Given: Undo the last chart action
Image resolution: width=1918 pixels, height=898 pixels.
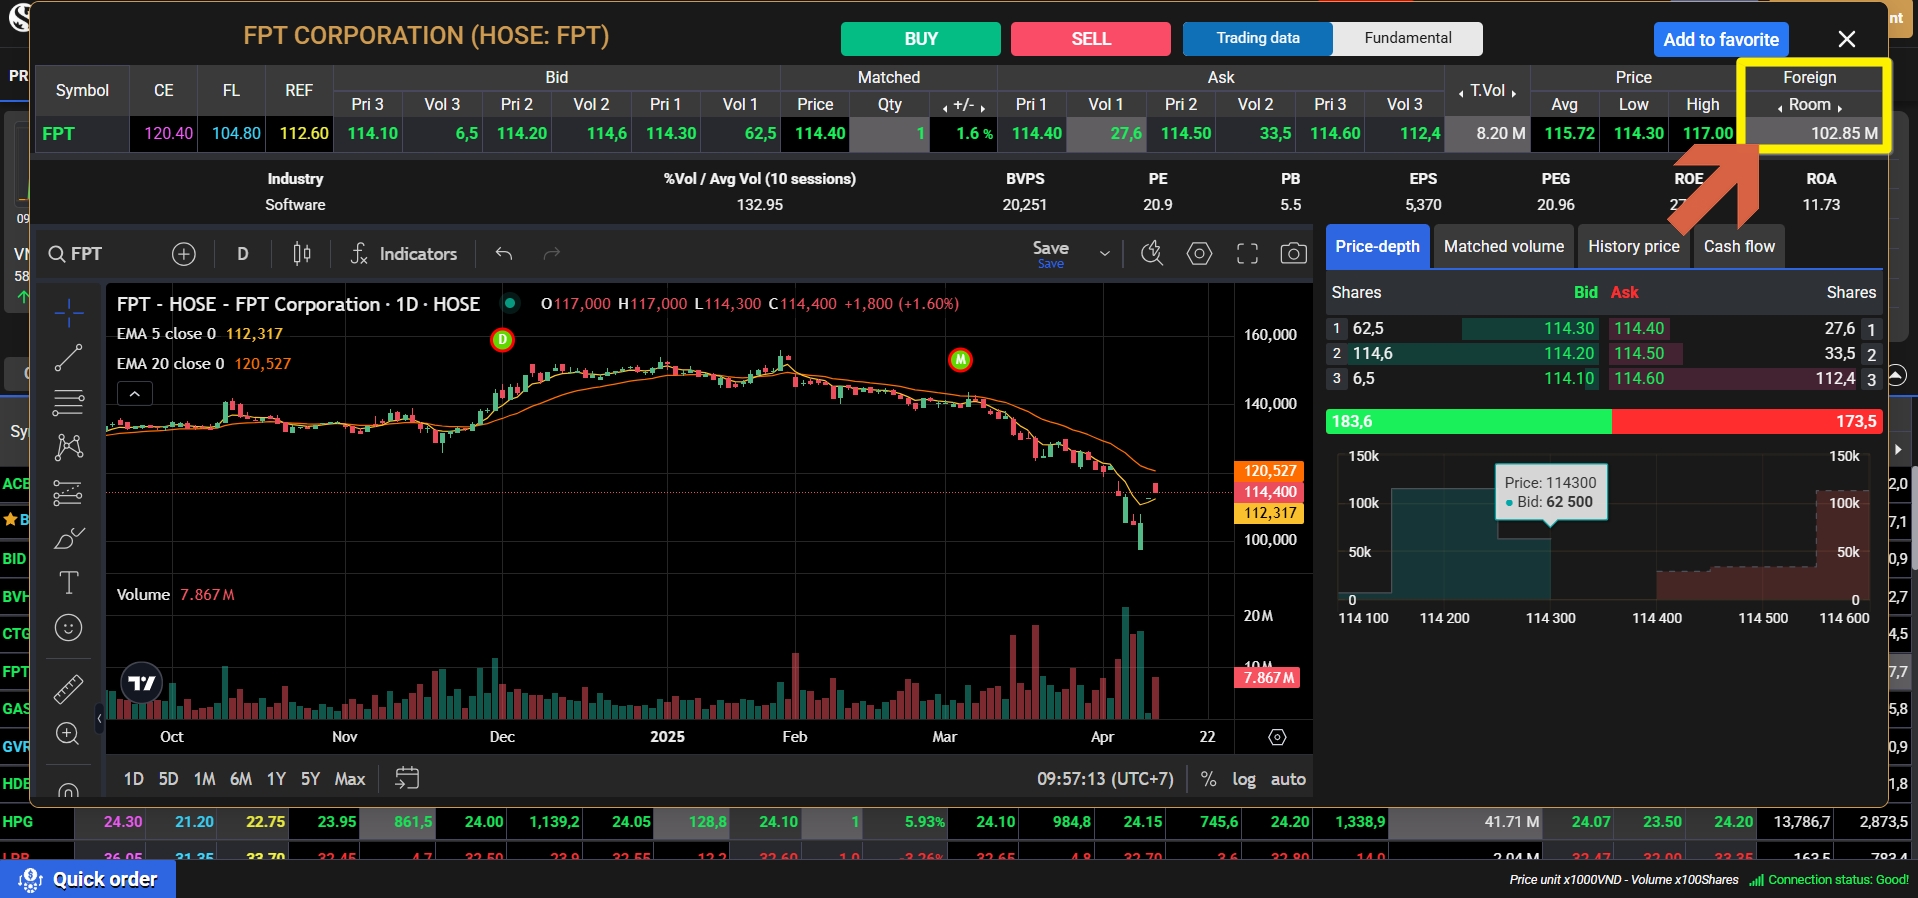Looking at the screenshot, I should point(504,254).
